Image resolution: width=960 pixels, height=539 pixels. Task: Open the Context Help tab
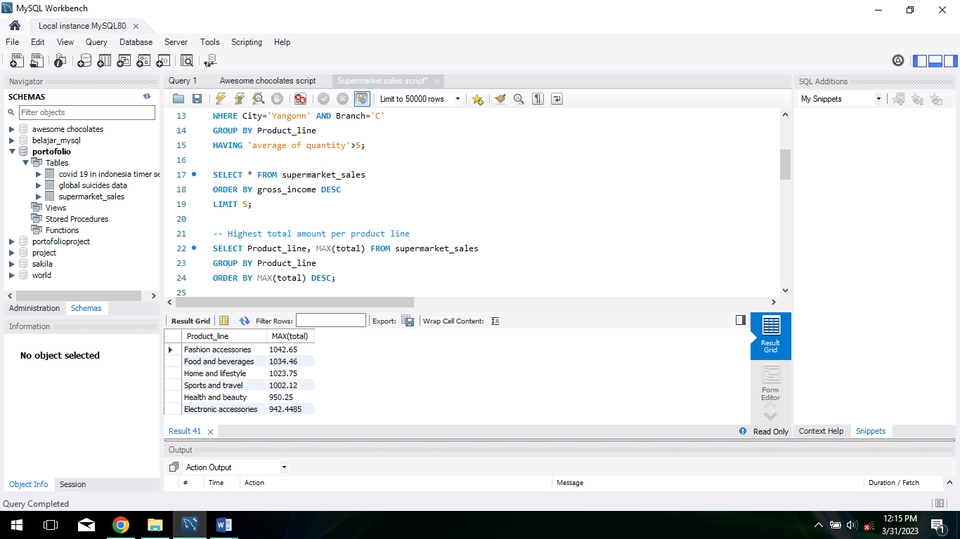(x=820, y=431)
